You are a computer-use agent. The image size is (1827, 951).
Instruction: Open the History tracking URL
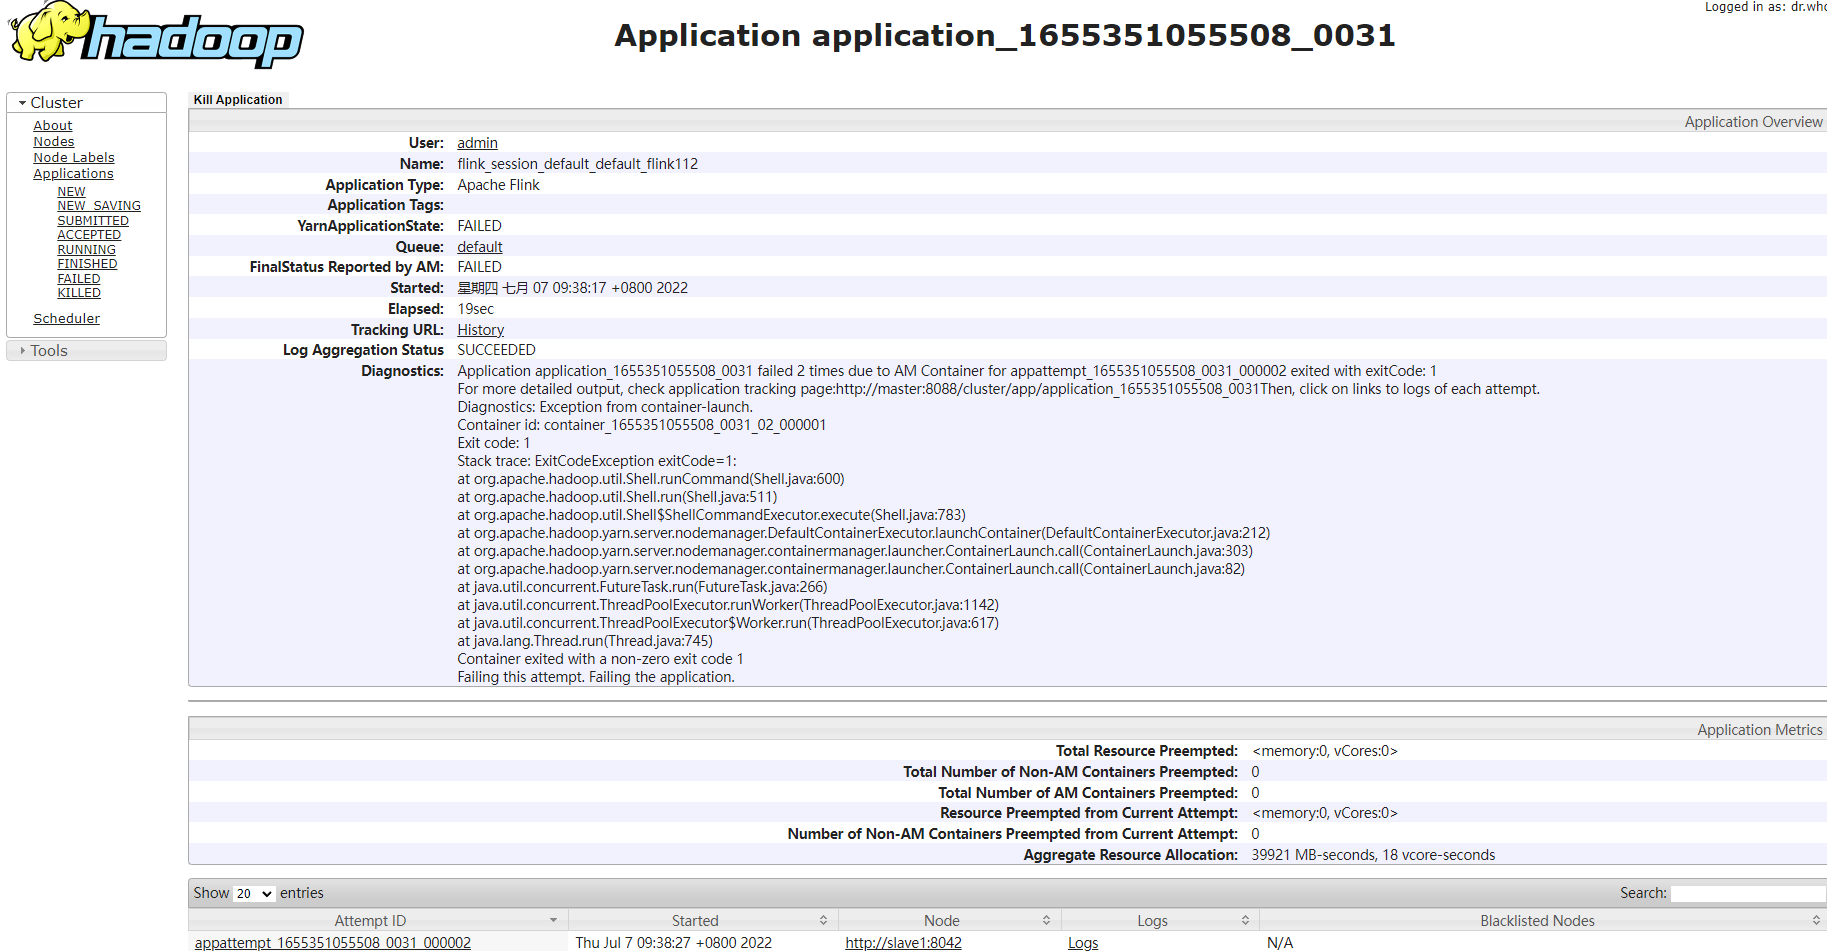click(480, 329)
